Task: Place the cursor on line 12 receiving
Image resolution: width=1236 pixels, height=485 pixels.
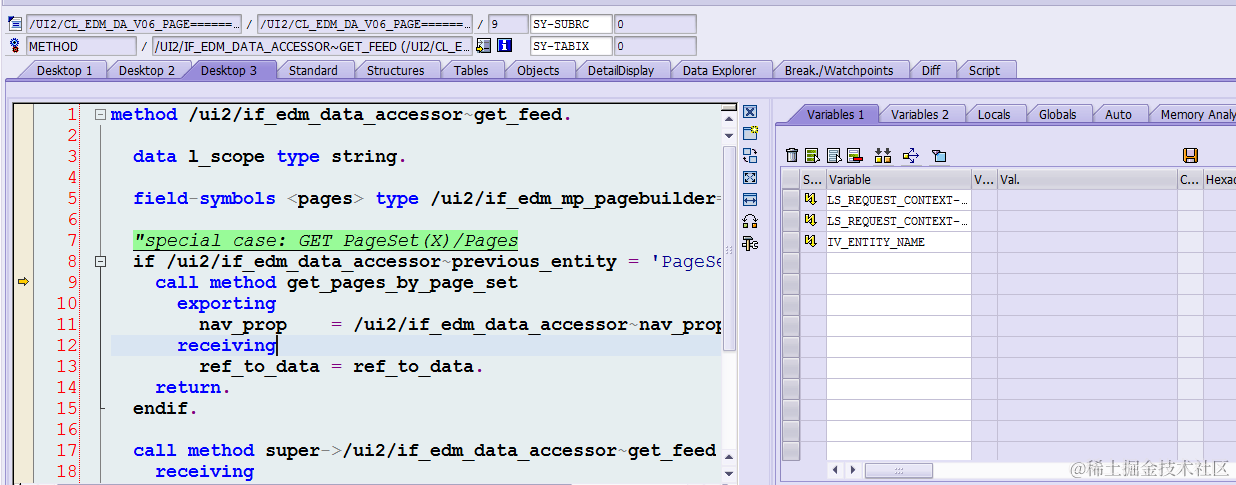Action: pos(226,345)
